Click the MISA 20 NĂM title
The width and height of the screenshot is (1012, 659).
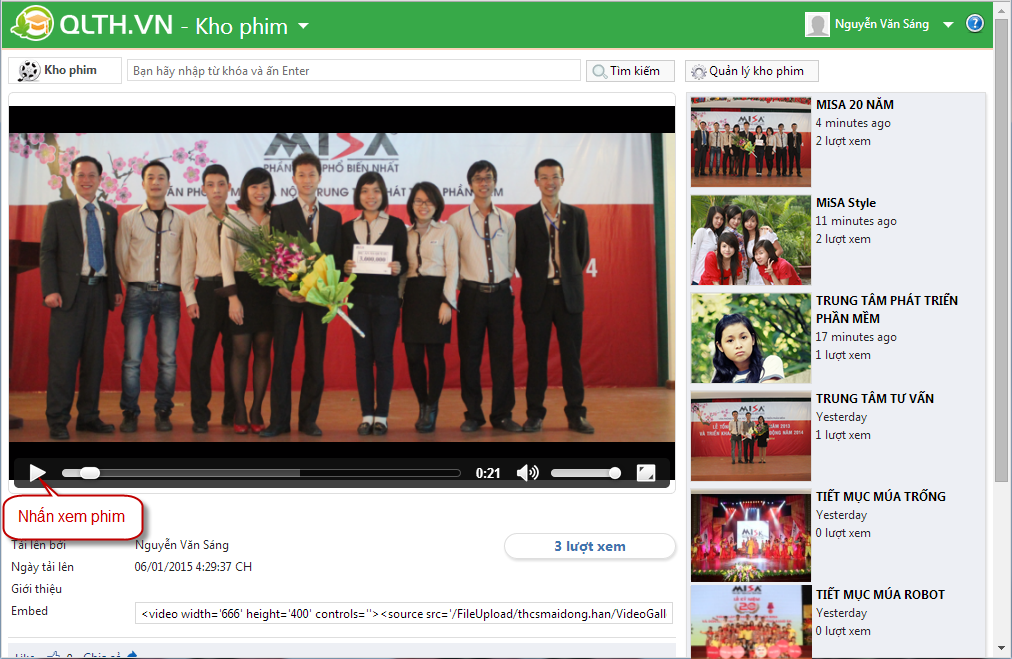[855, 105]
